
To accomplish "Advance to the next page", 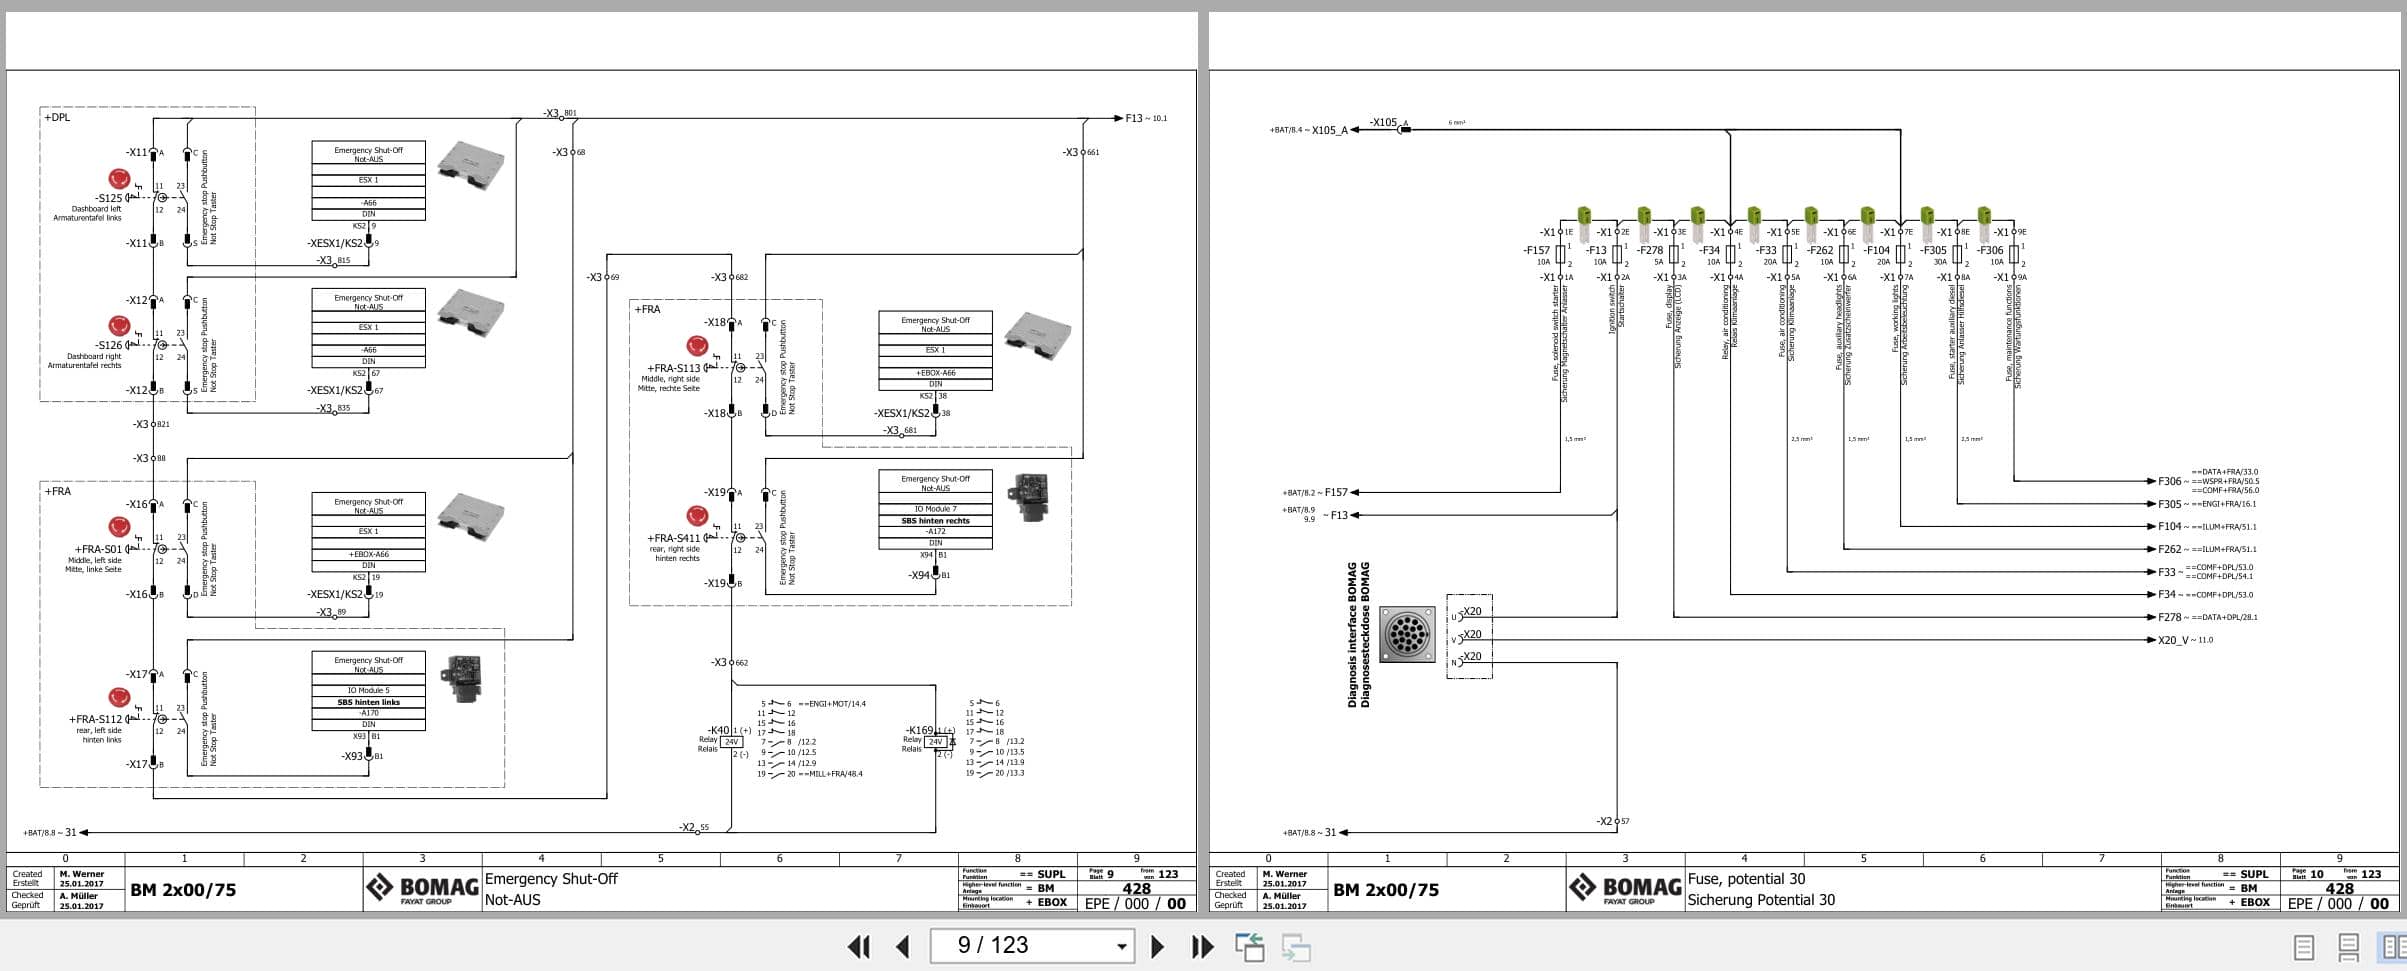I will click(1159, 945).
